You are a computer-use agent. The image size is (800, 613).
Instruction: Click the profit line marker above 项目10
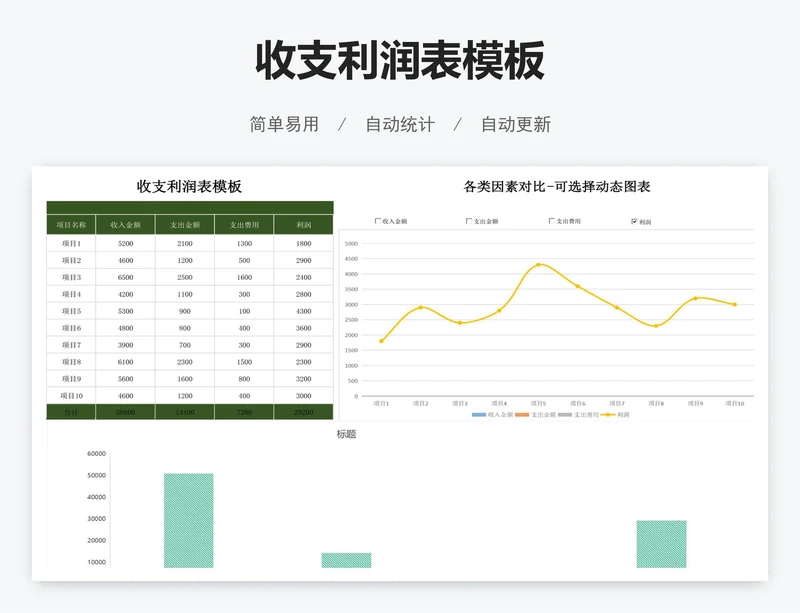tap(735, 304)
